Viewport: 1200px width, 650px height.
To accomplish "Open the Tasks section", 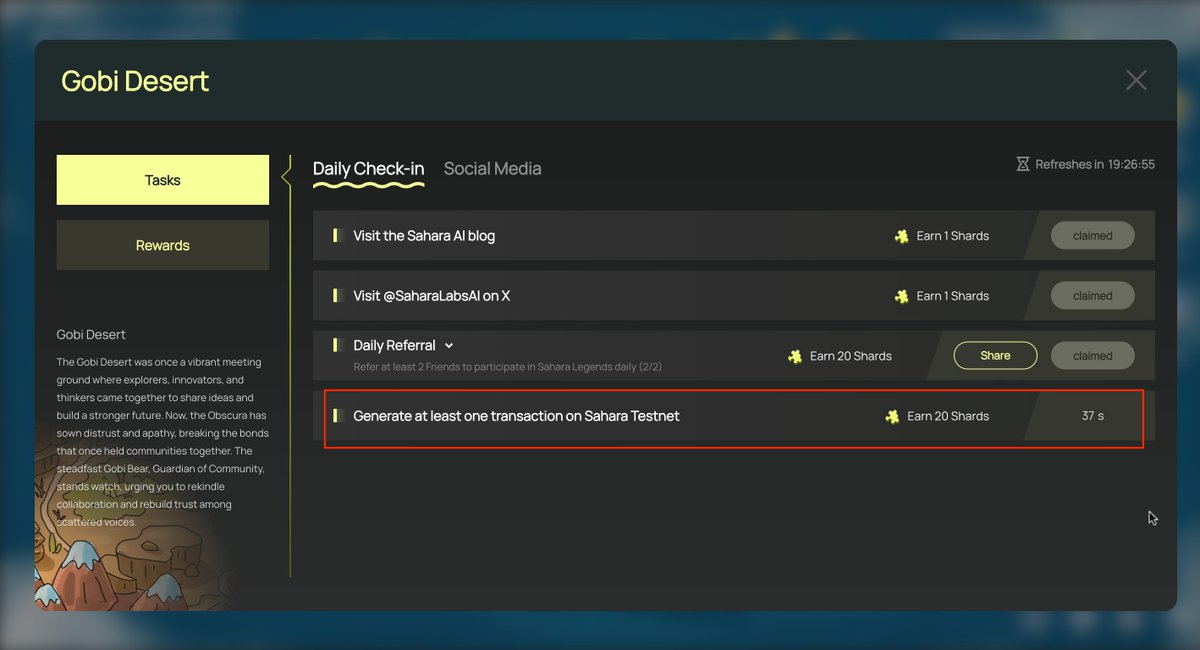I will pos(163,180).
